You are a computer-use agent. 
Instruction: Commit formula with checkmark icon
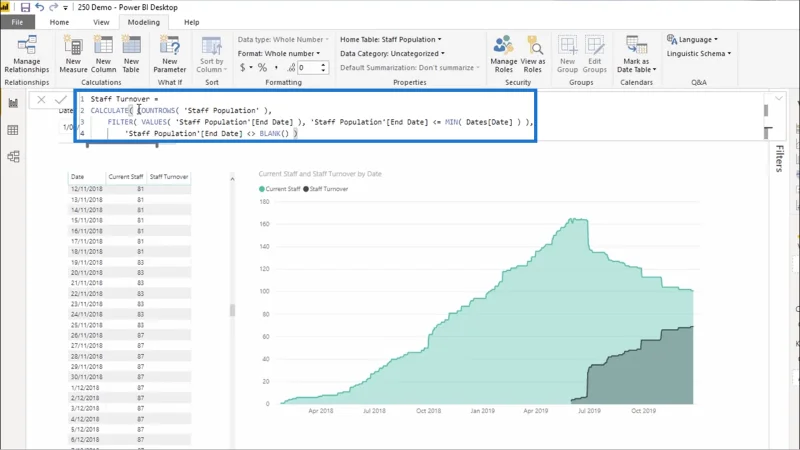(61, 99)
